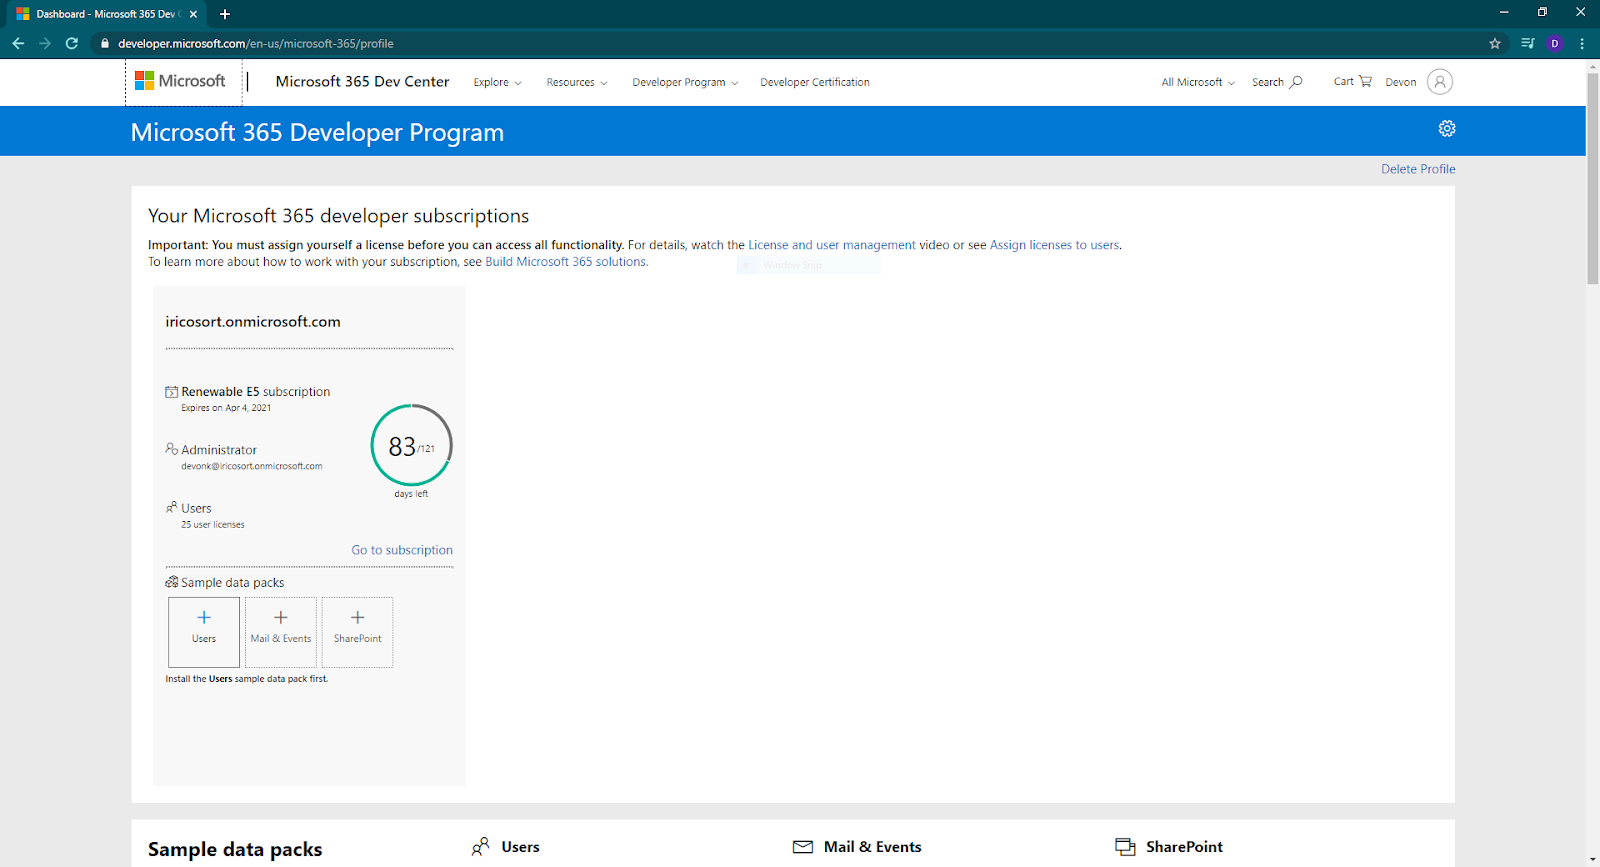Close the Dashboard browser tab
The image size is (1600, 867).
193,14
